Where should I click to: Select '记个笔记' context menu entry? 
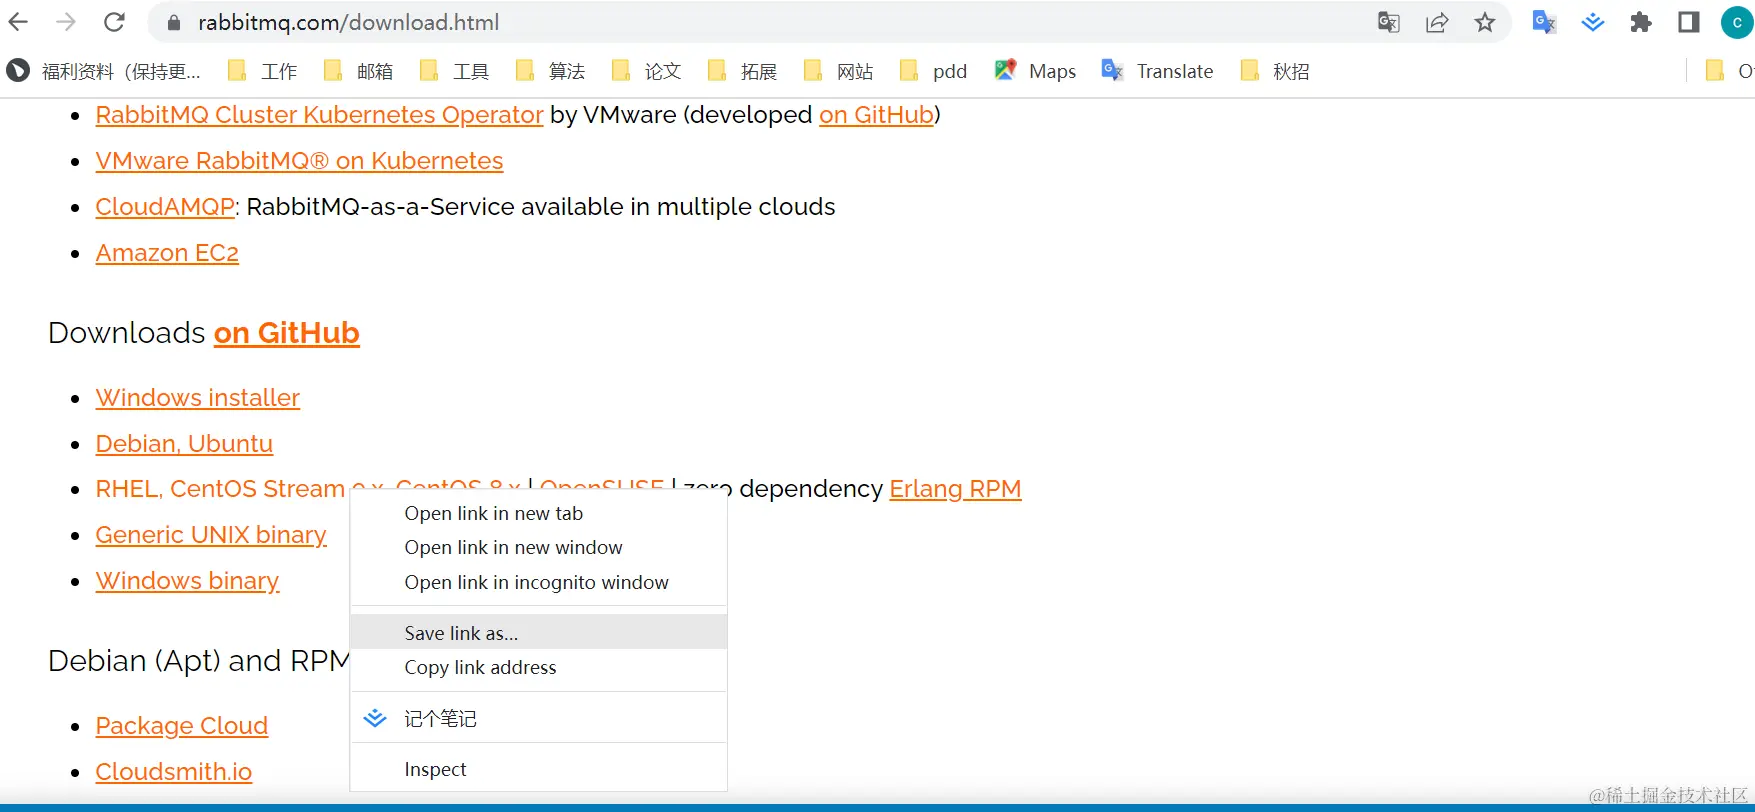point(538,718)
